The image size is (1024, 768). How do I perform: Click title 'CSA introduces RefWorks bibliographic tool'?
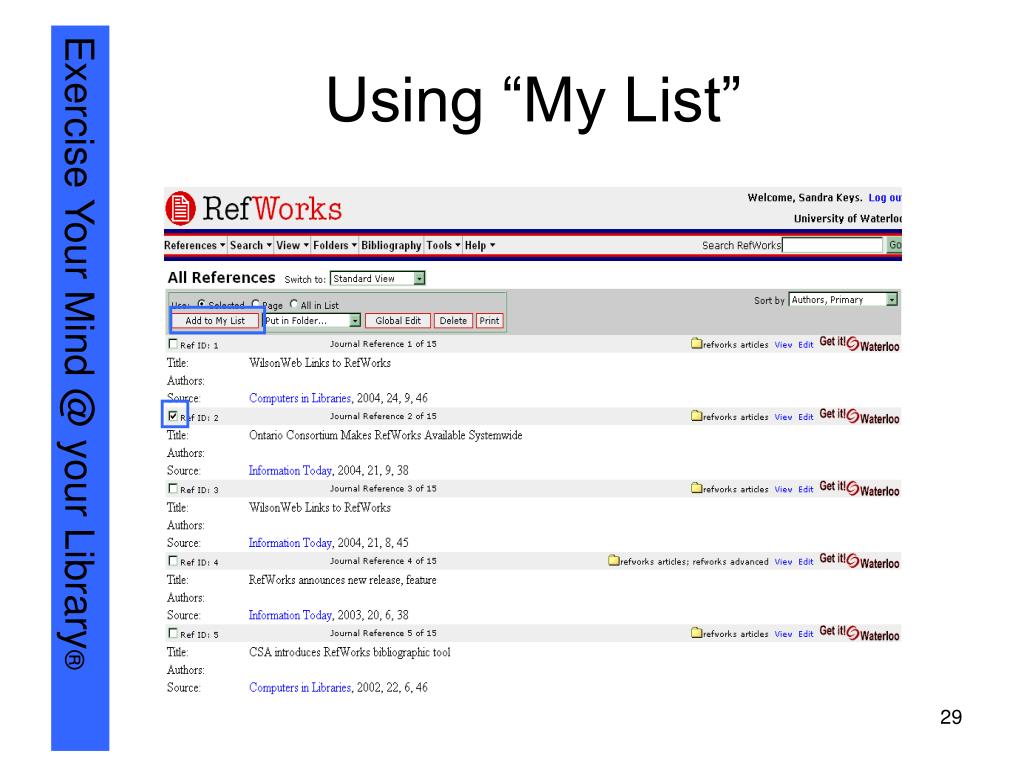click(x=349, y=652)
